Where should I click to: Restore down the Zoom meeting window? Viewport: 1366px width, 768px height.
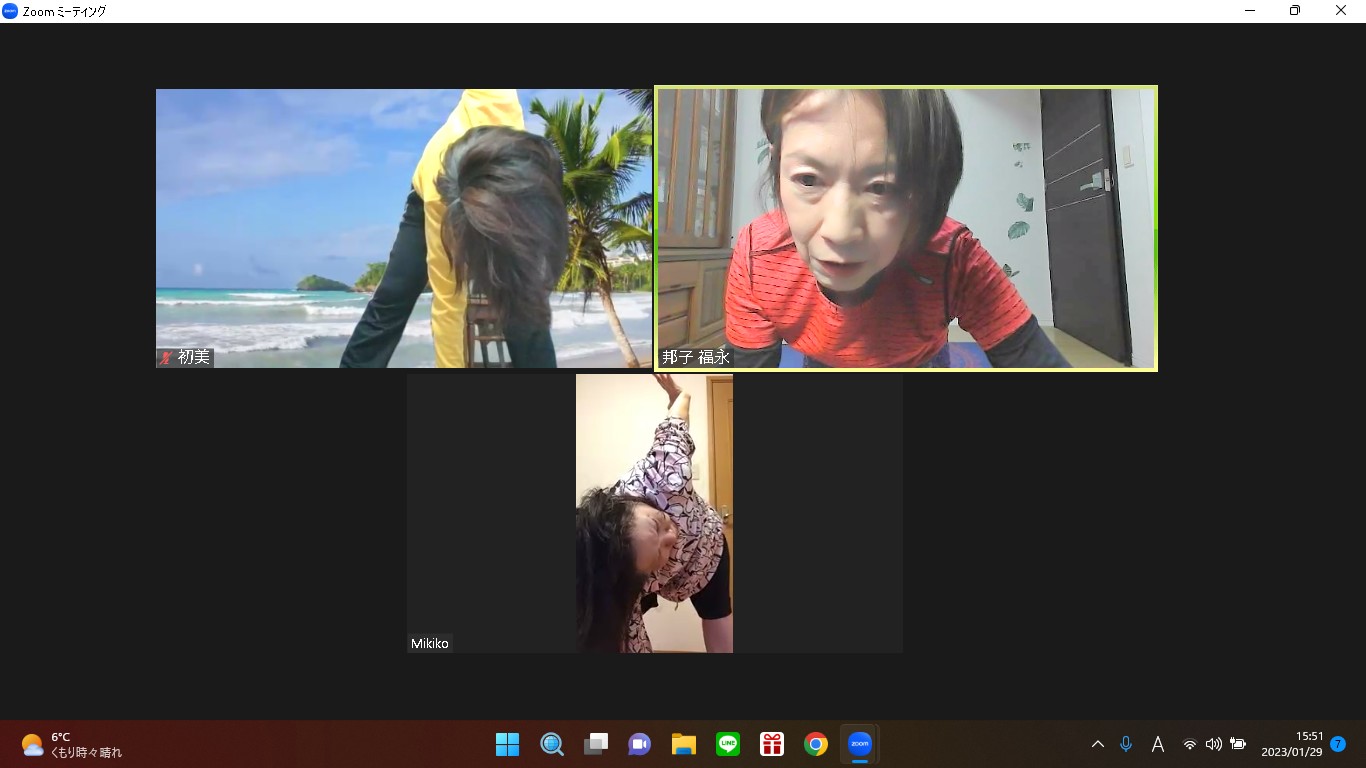point(1295,11)
